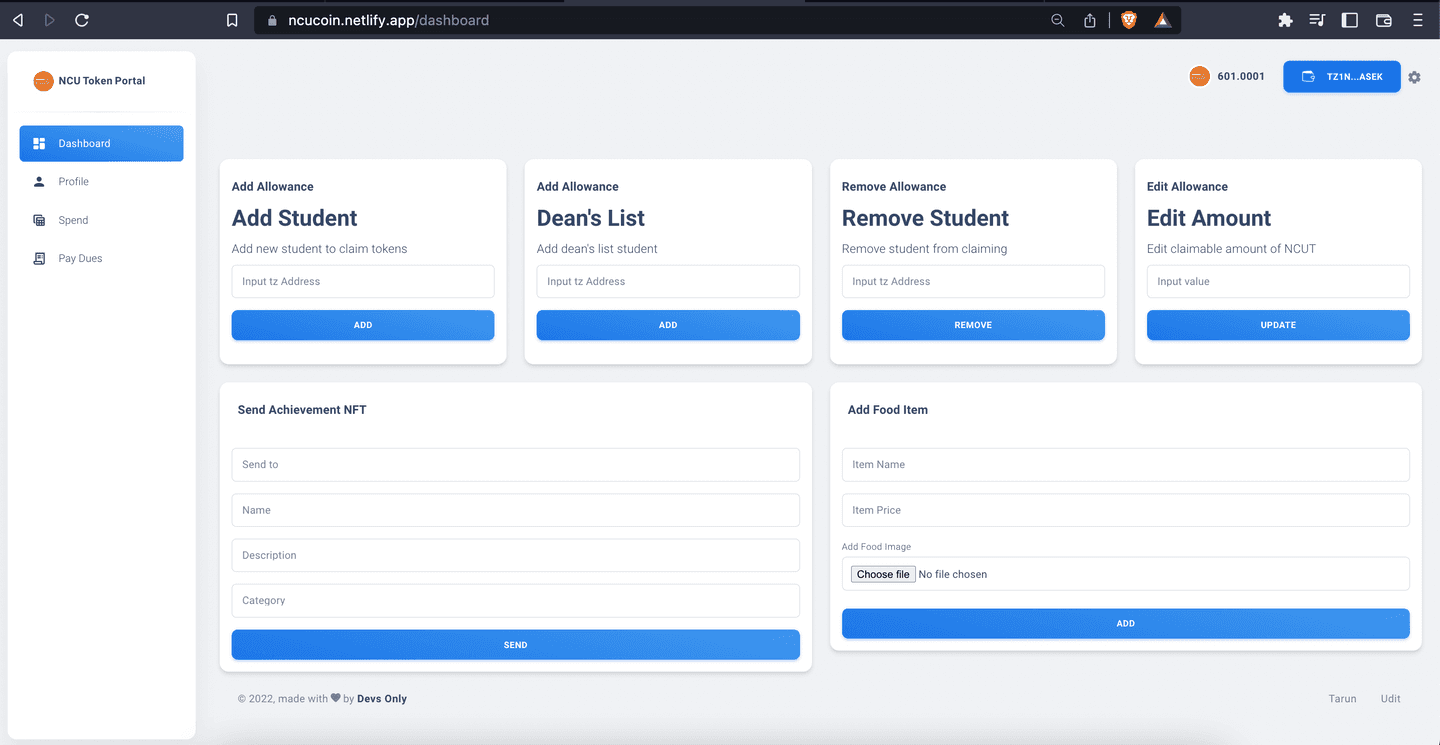The image size is (1440, 745).
Task: Open the extensions puzzle icon
Action: (x=1286, y=20)
